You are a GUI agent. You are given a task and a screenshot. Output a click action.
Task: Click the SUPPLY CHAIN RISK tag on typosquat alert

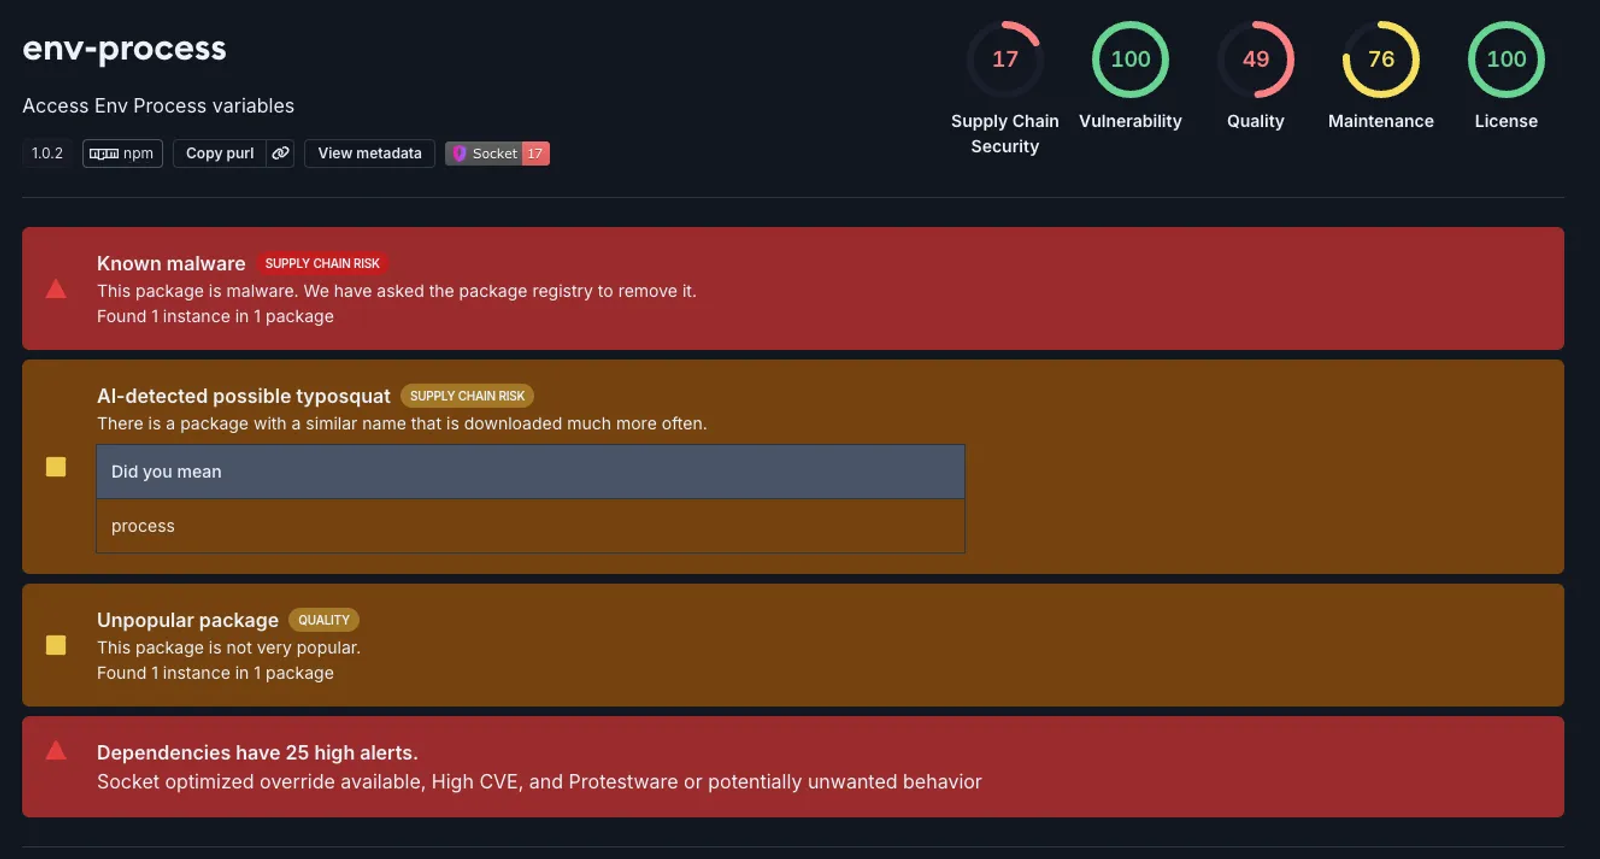467,396
